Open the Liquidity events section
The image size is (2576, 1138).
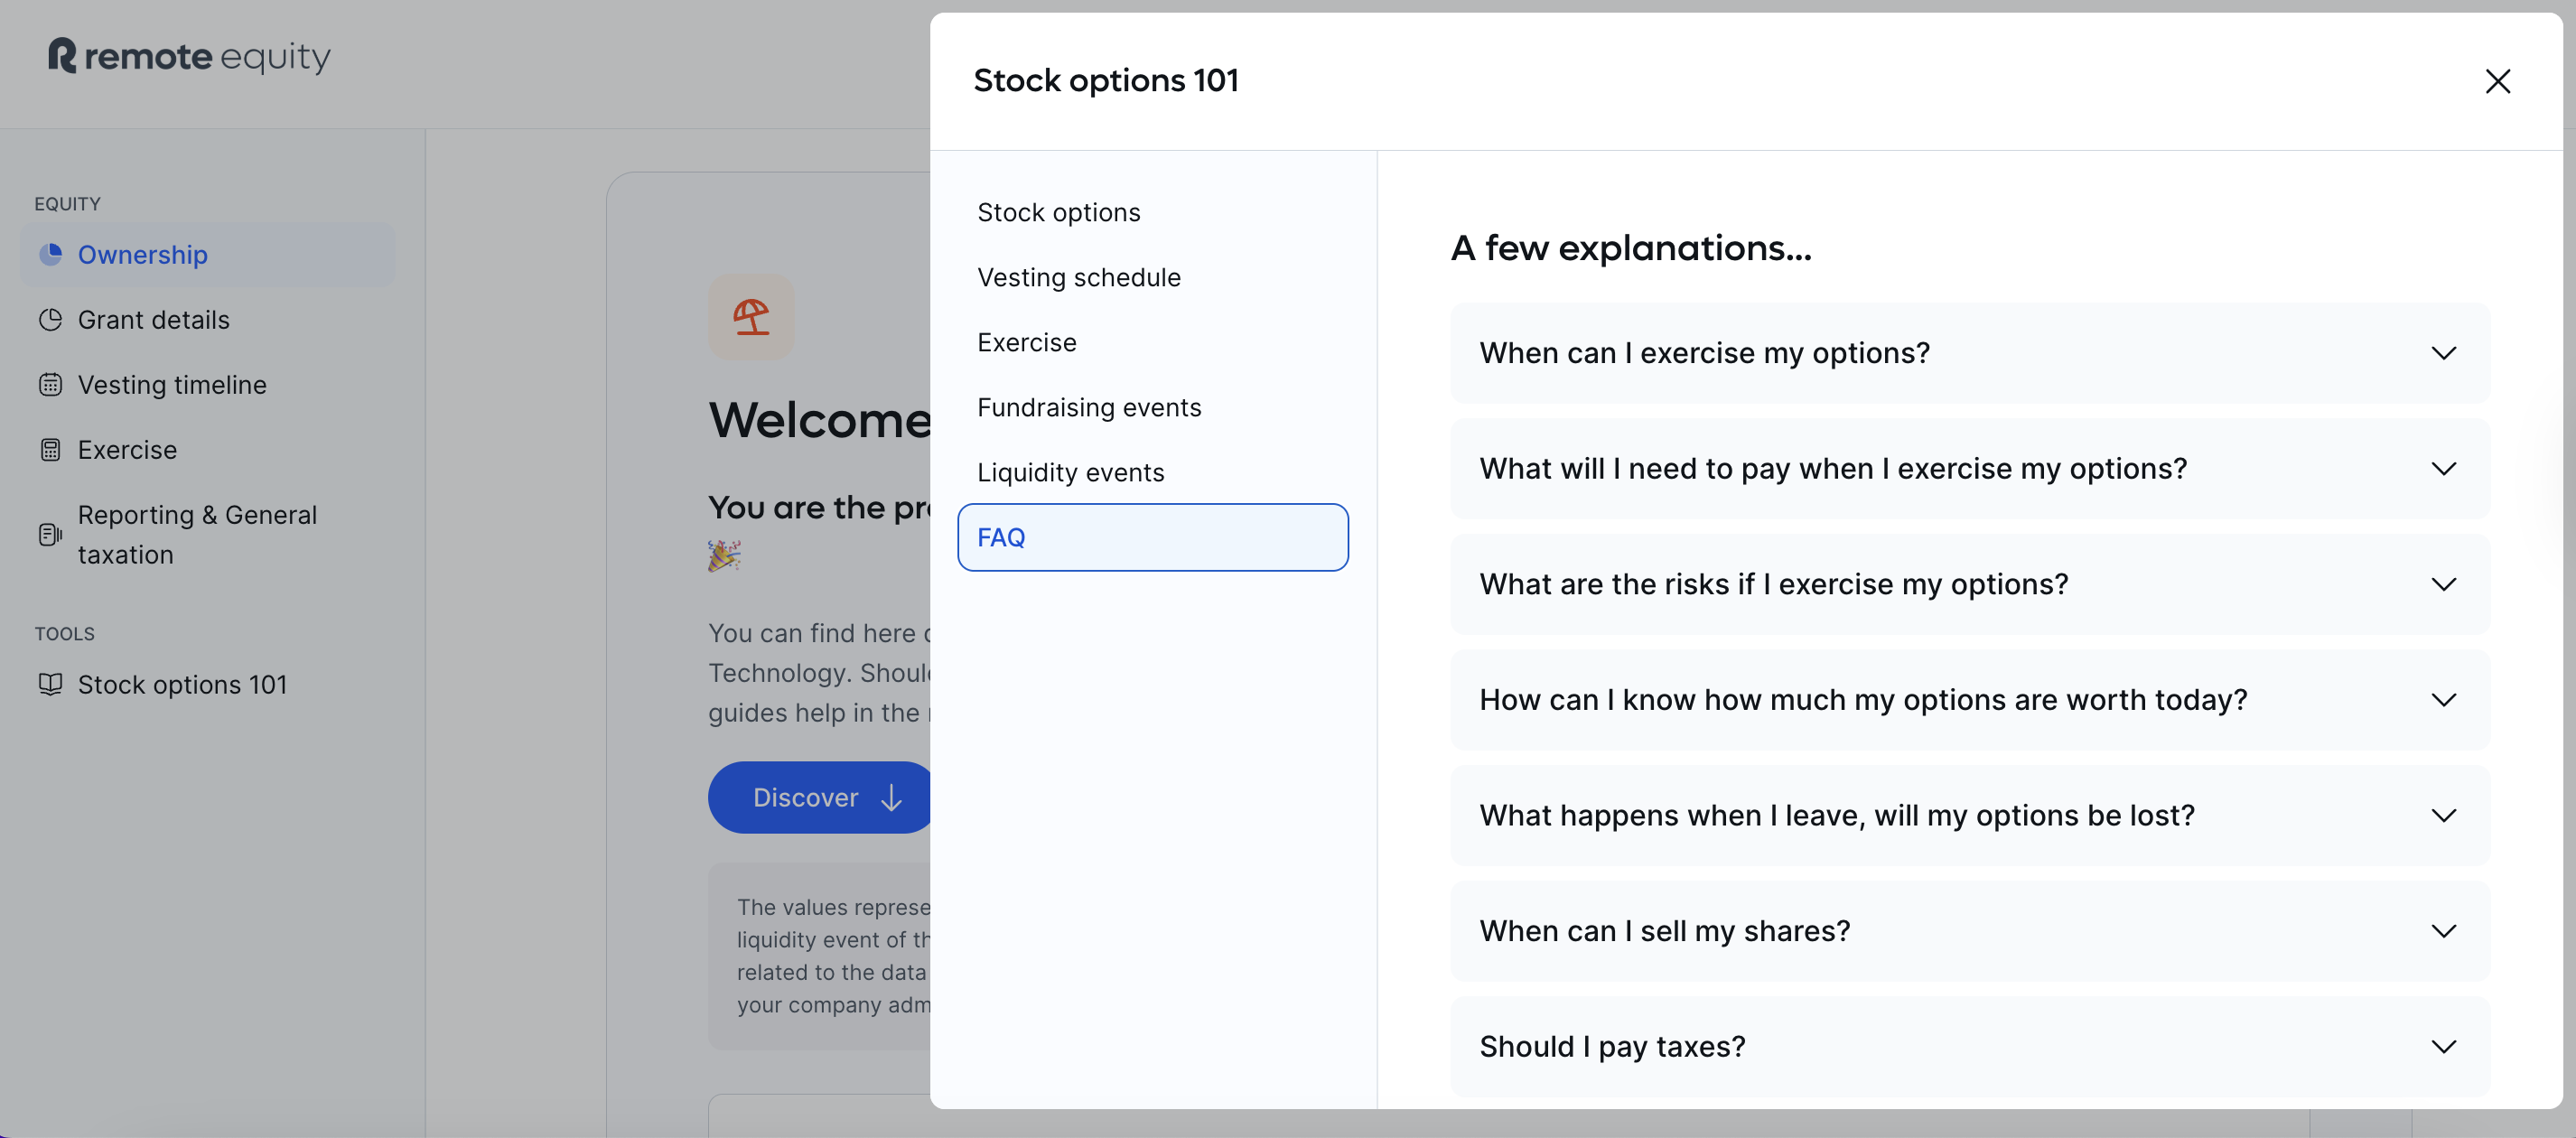pyautogui.click(x=1152, y=472)
